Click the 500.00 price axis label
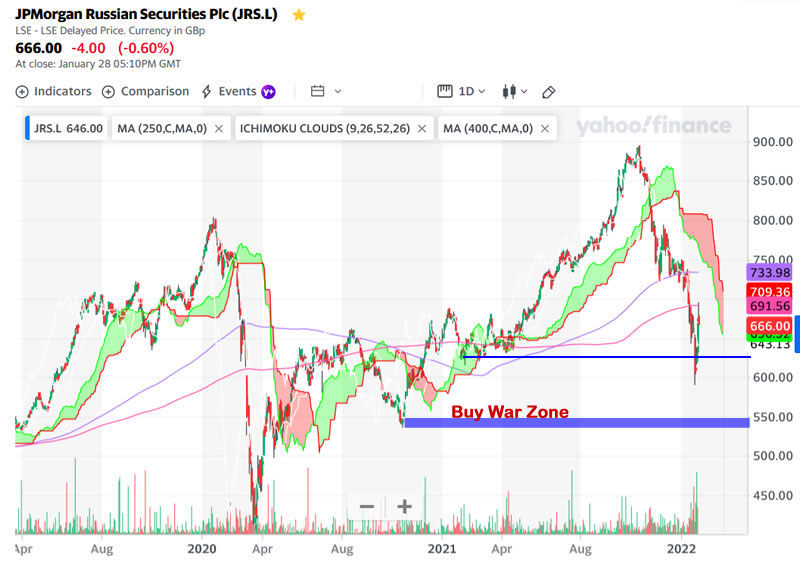The width and height of the screenshot is (800, 577). point(772,456)
